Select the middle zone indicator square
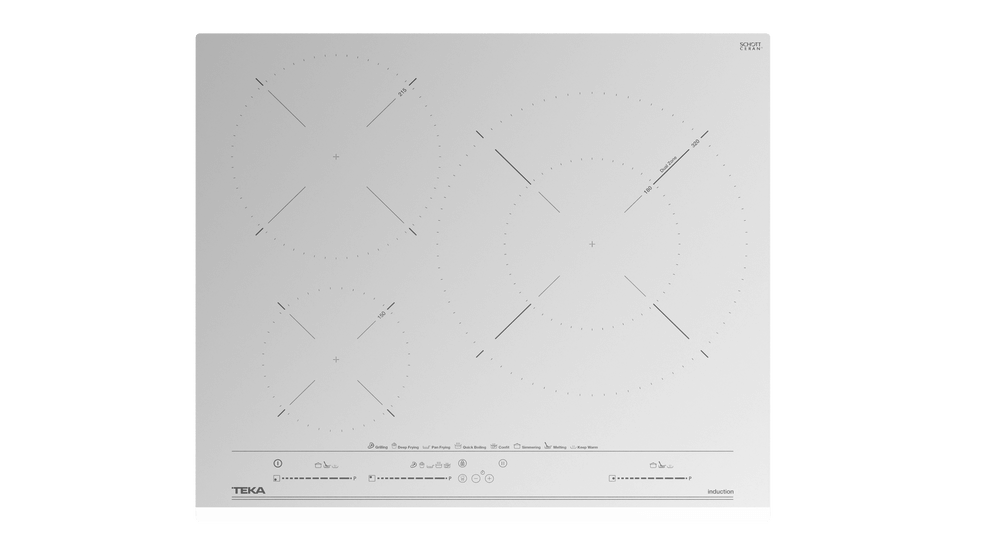This screenshot has width=985, height=554. coord(371,478)
